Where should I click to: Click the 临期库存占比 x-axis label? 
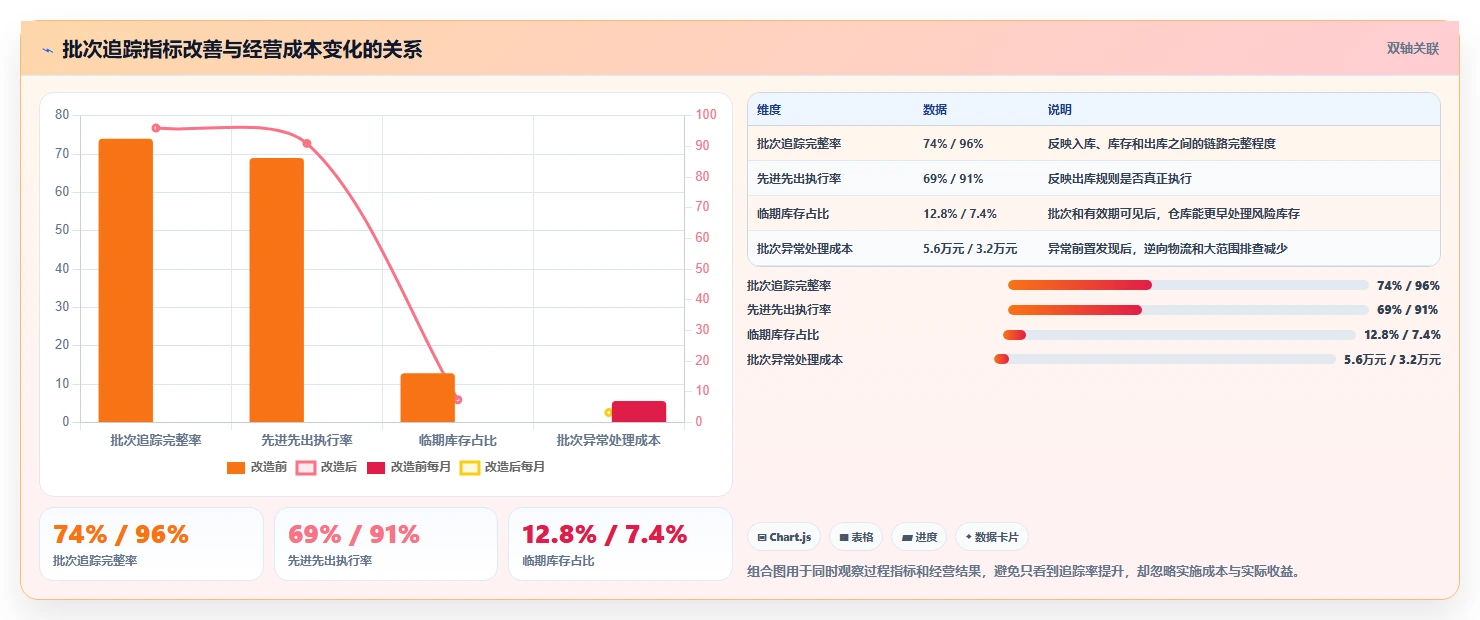coord(458,440)
